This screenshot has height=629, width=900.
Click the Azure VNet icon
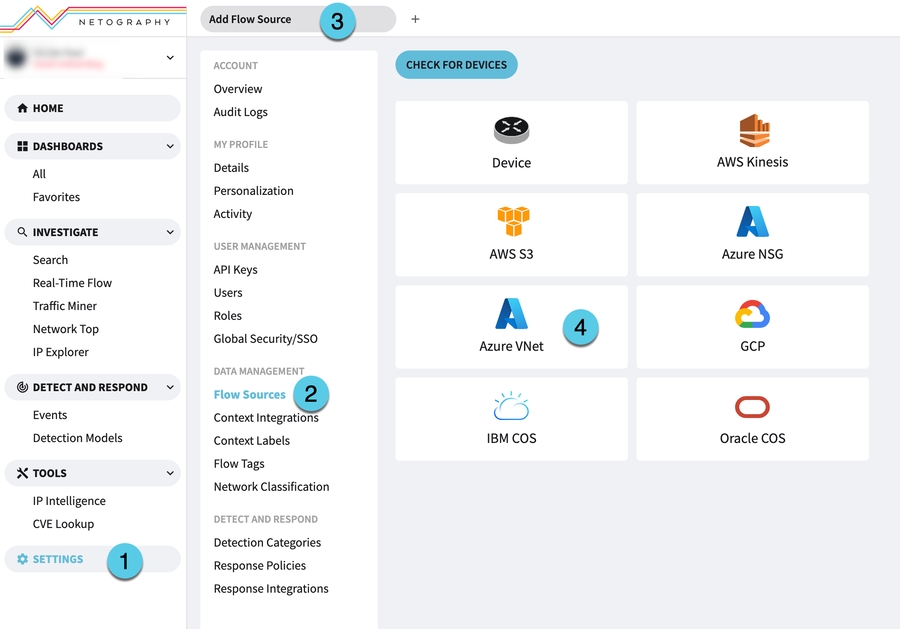point(511,314)
